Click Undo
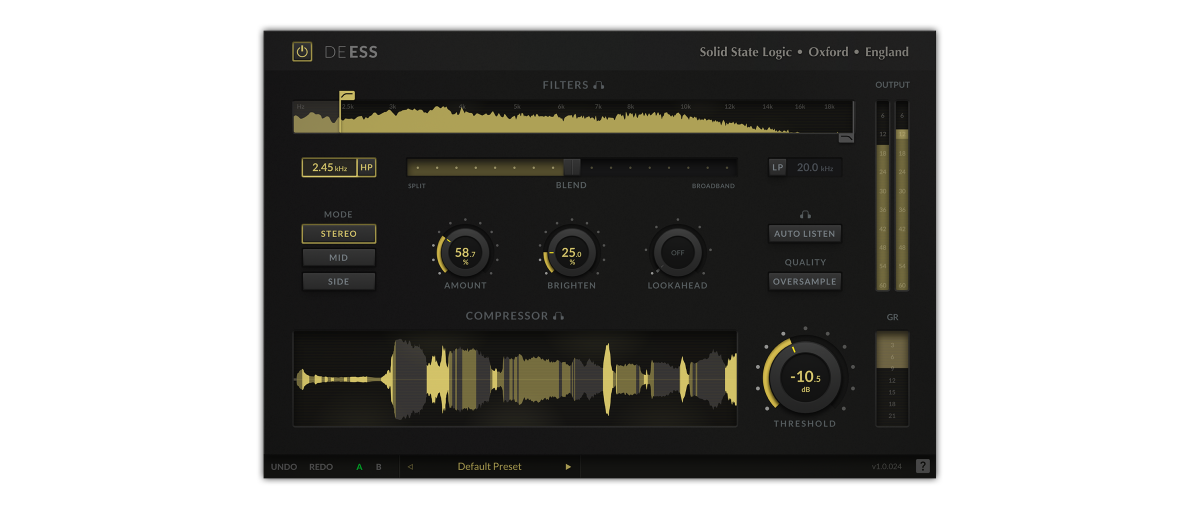This screenshot has height=509, width=1200. [x=284, y=467]
